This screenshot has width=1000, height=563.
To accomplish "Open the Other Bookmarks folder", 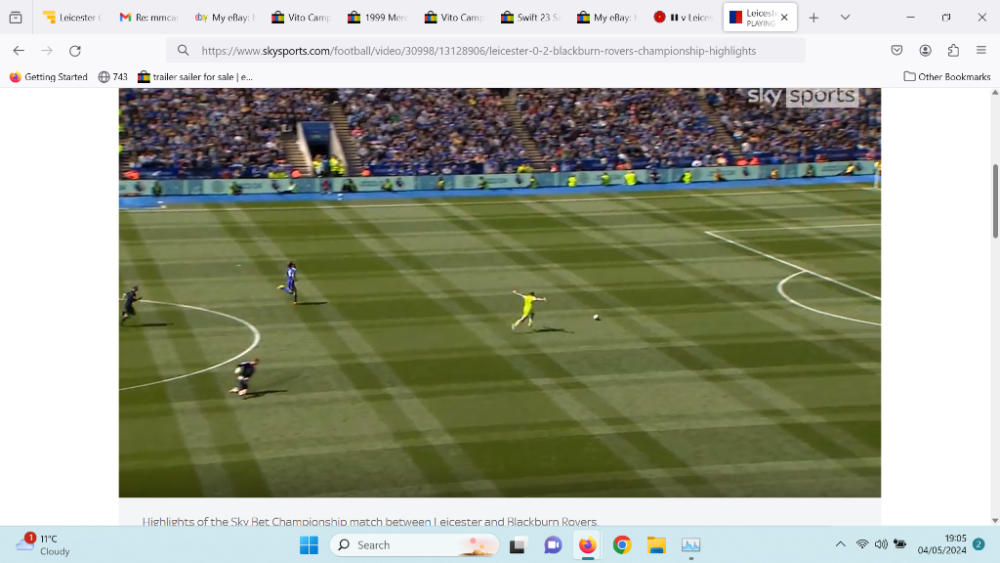I will (947, 76).
